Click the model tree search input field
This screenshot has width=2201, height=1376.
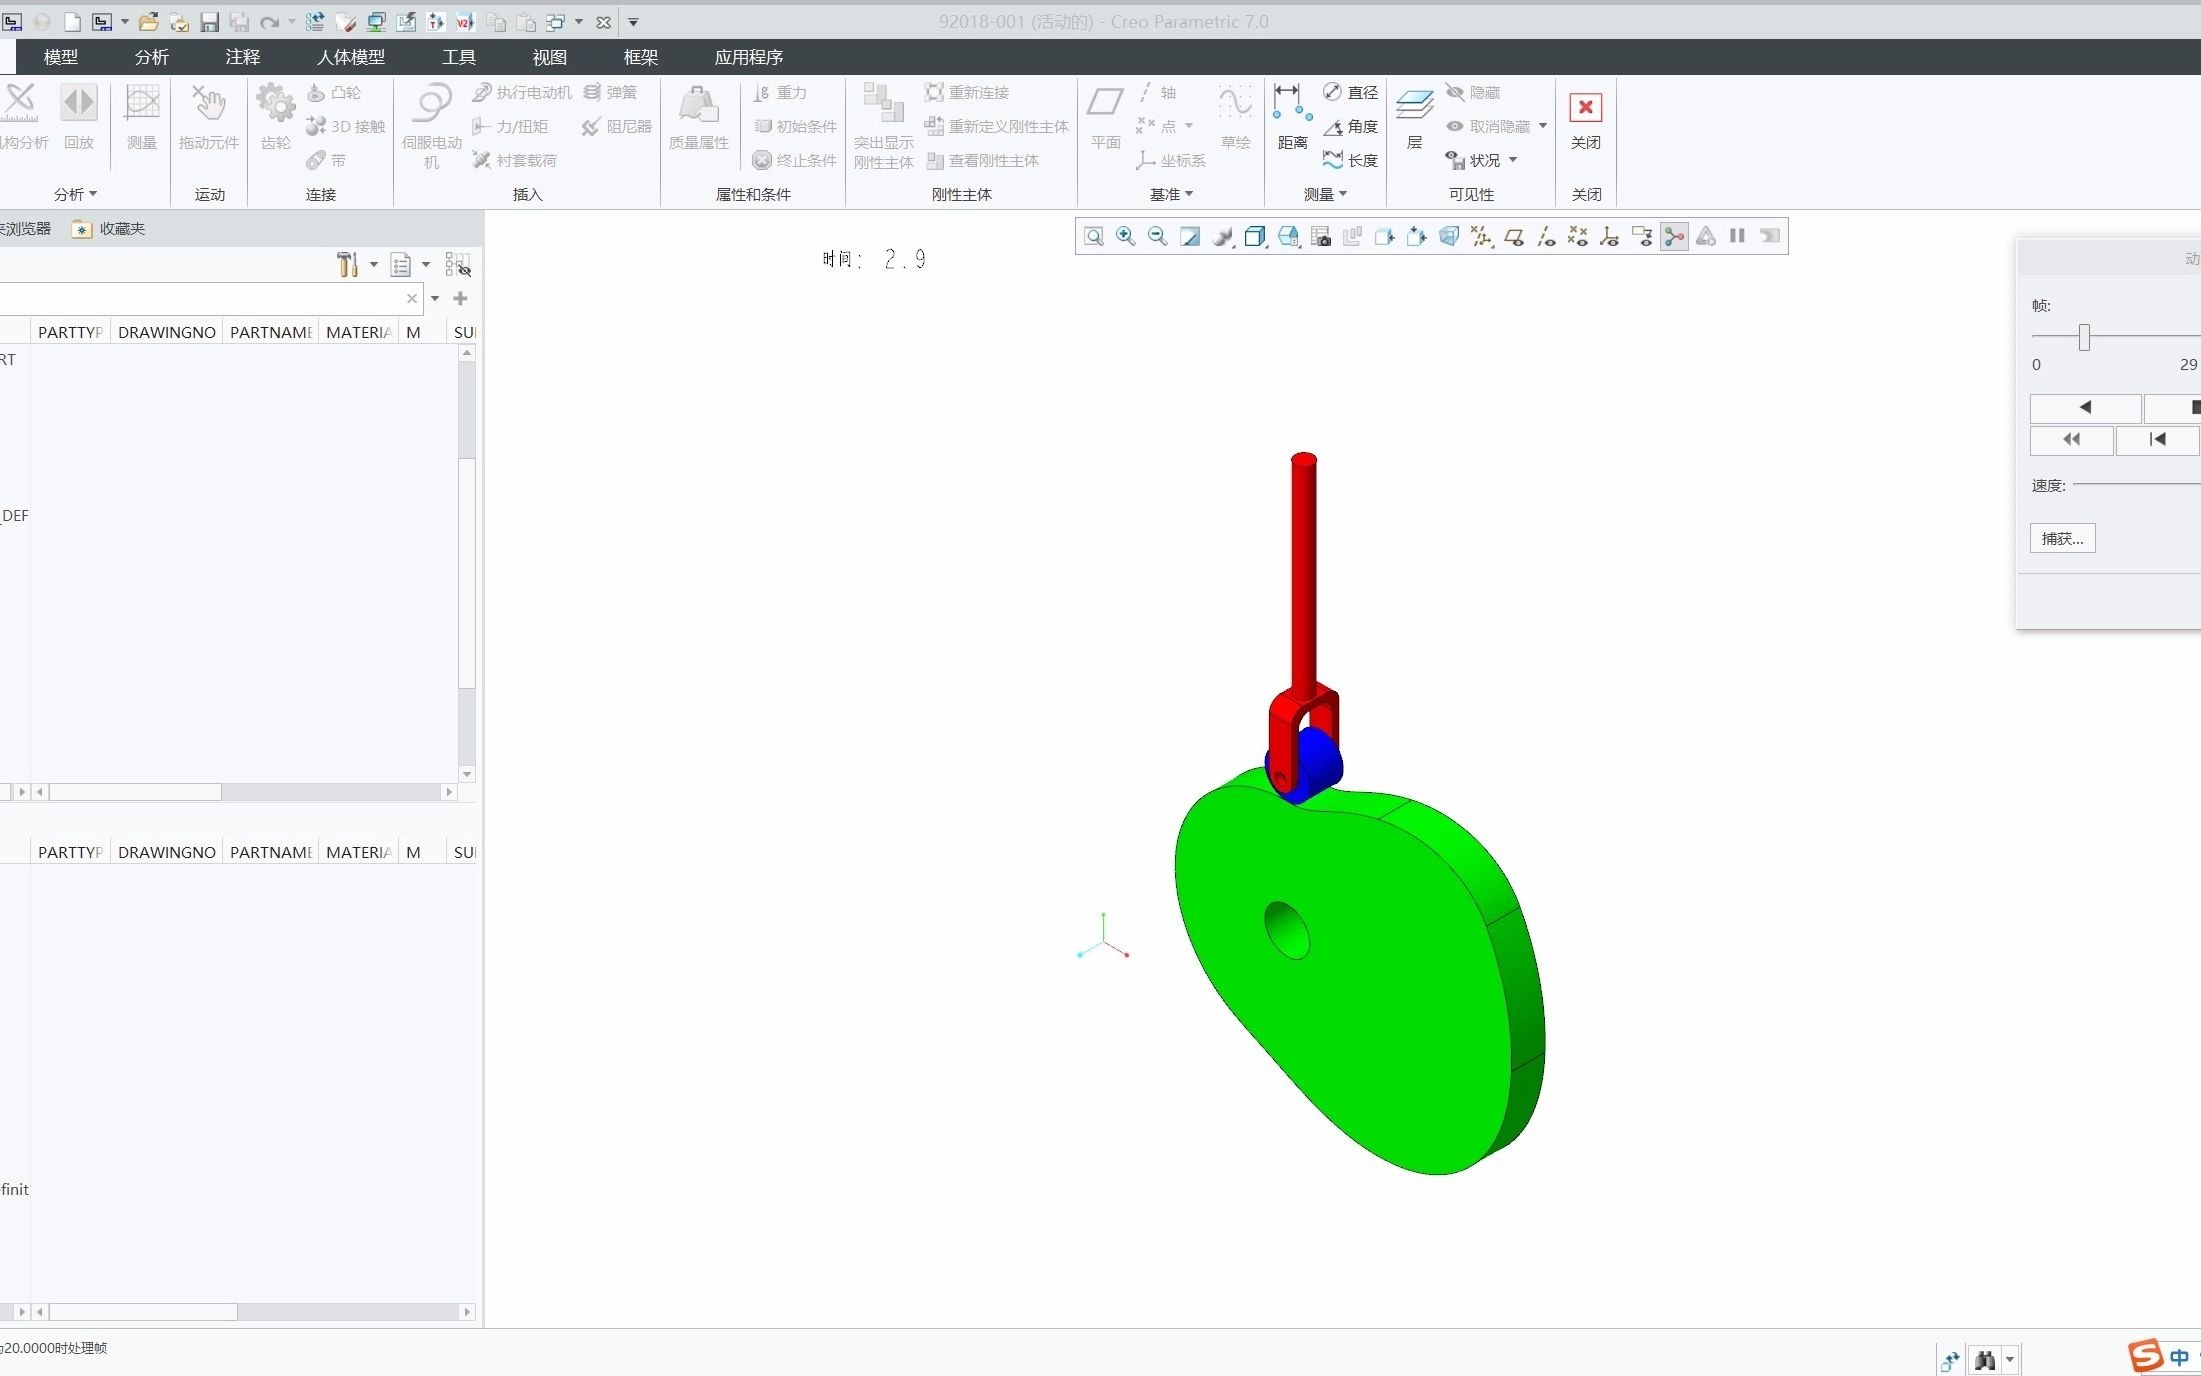point(200,298)
